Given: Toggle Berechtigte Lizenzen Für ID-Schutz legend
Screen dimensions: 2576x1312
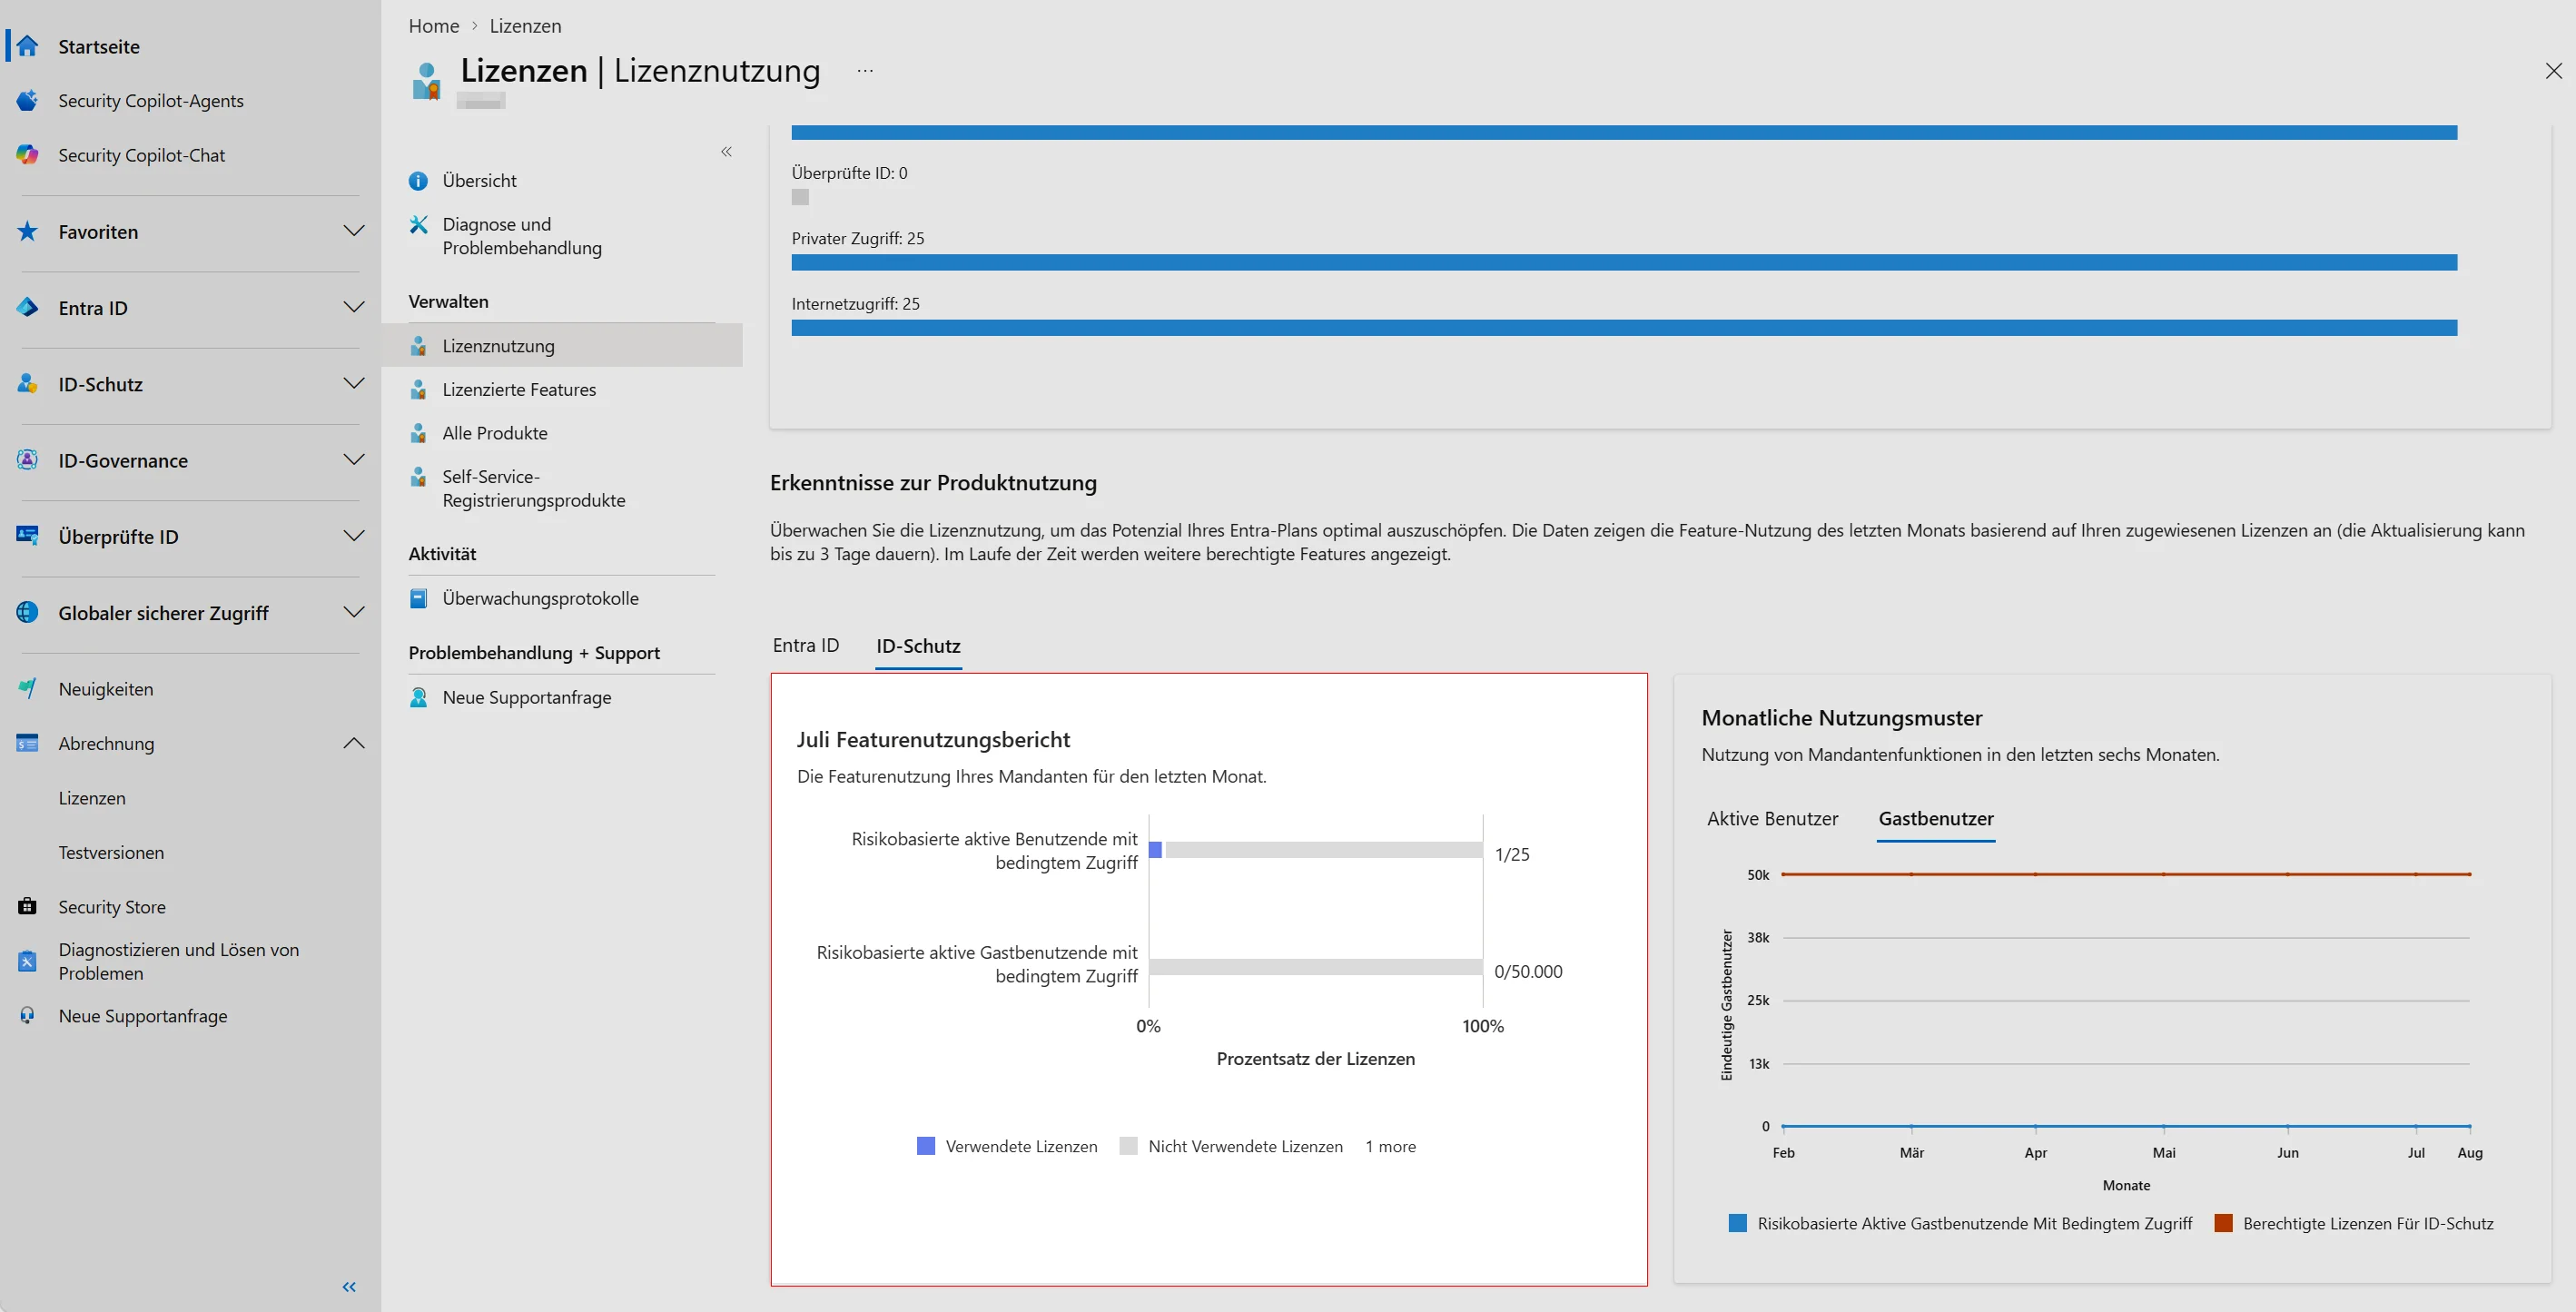Looking at the screenshot, I should click(2354, 1223).
